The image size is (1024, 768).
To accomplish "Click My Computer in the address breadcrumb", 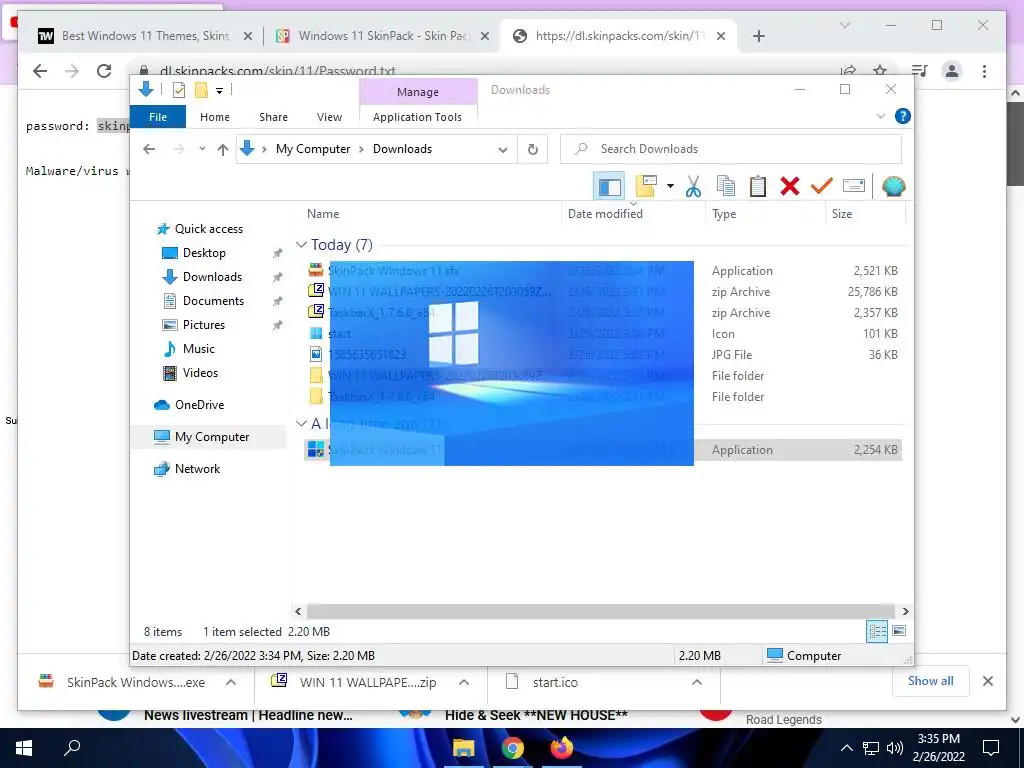I will (313, 149).
